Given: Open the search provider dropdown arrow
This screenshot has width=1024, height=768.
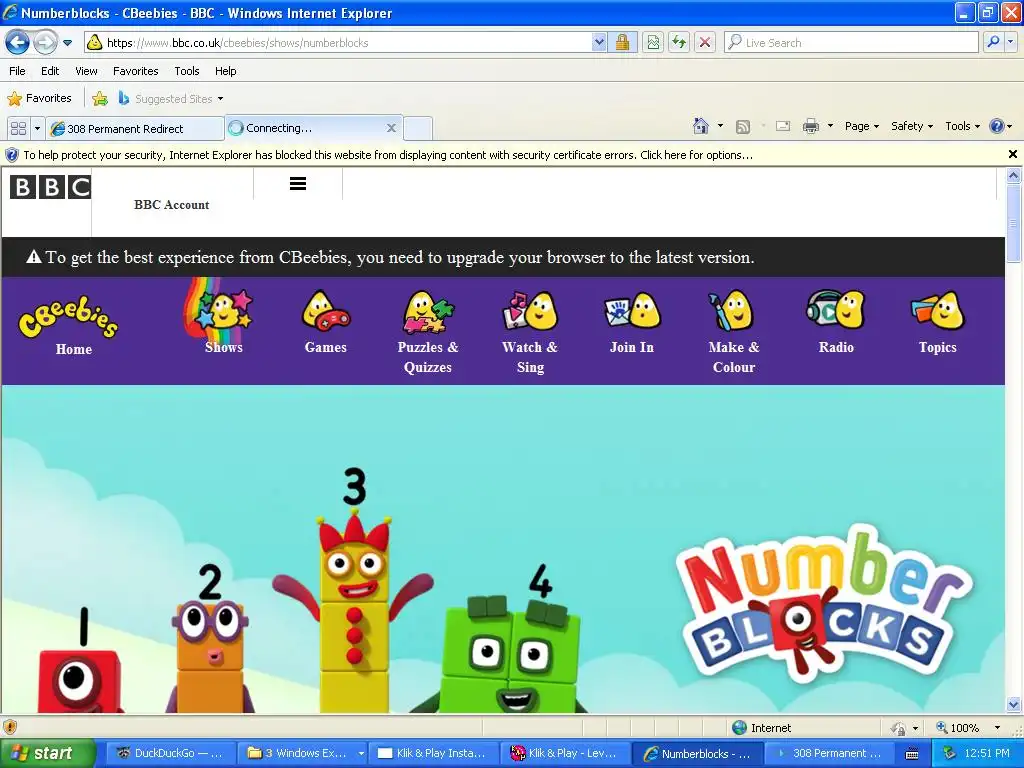Looking at the screenshot, I should 1010,42.
